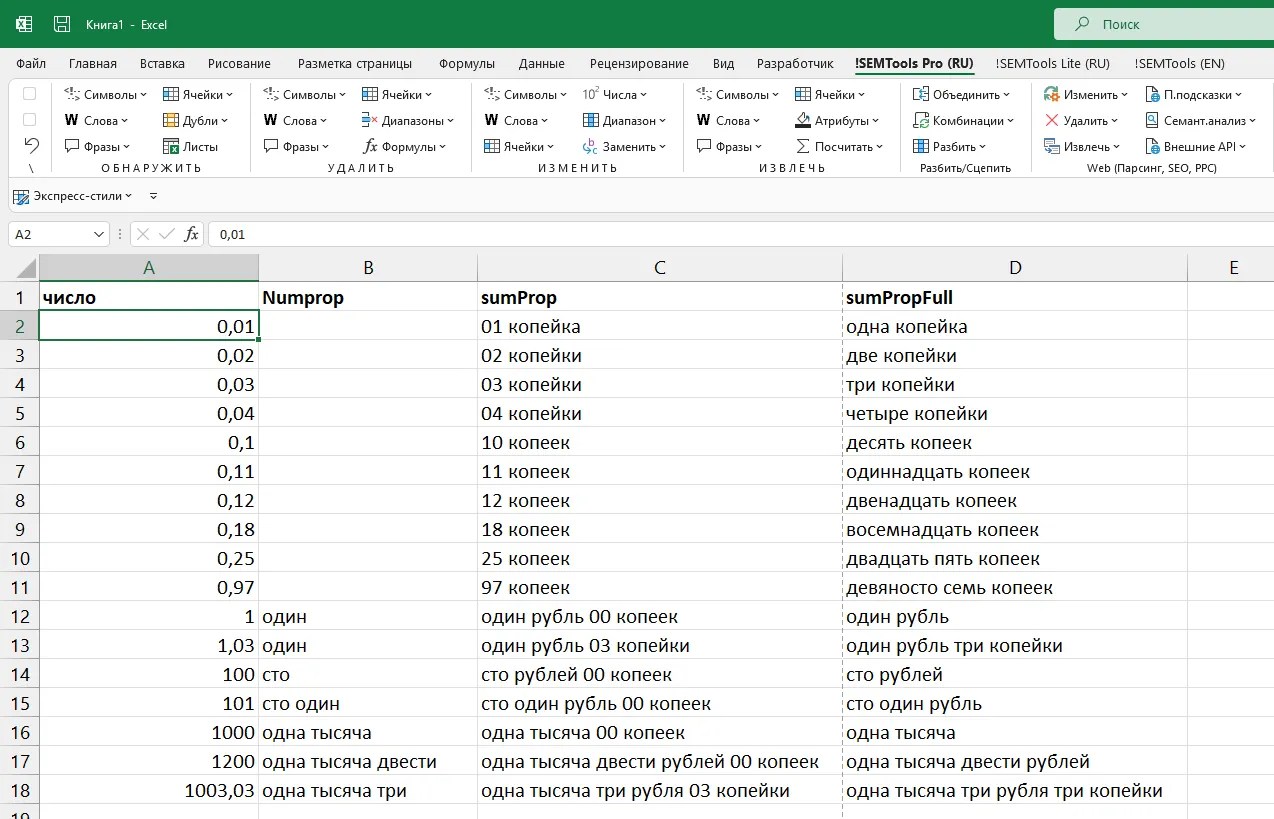Click the Листы icon in ОБНАРУЖИТЬ group
Screen dimensions: 1274x819
coord(171,147)
